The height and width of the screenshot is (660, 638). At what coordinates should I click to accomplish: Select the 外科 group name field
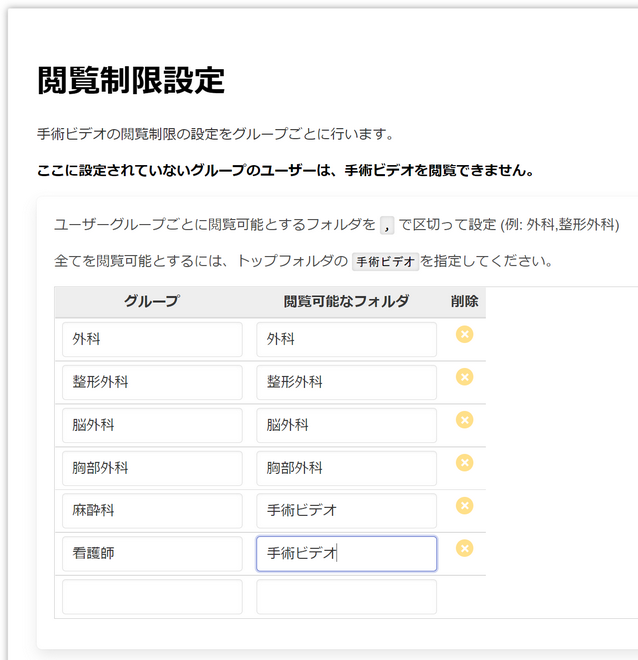tap(152, 339)
